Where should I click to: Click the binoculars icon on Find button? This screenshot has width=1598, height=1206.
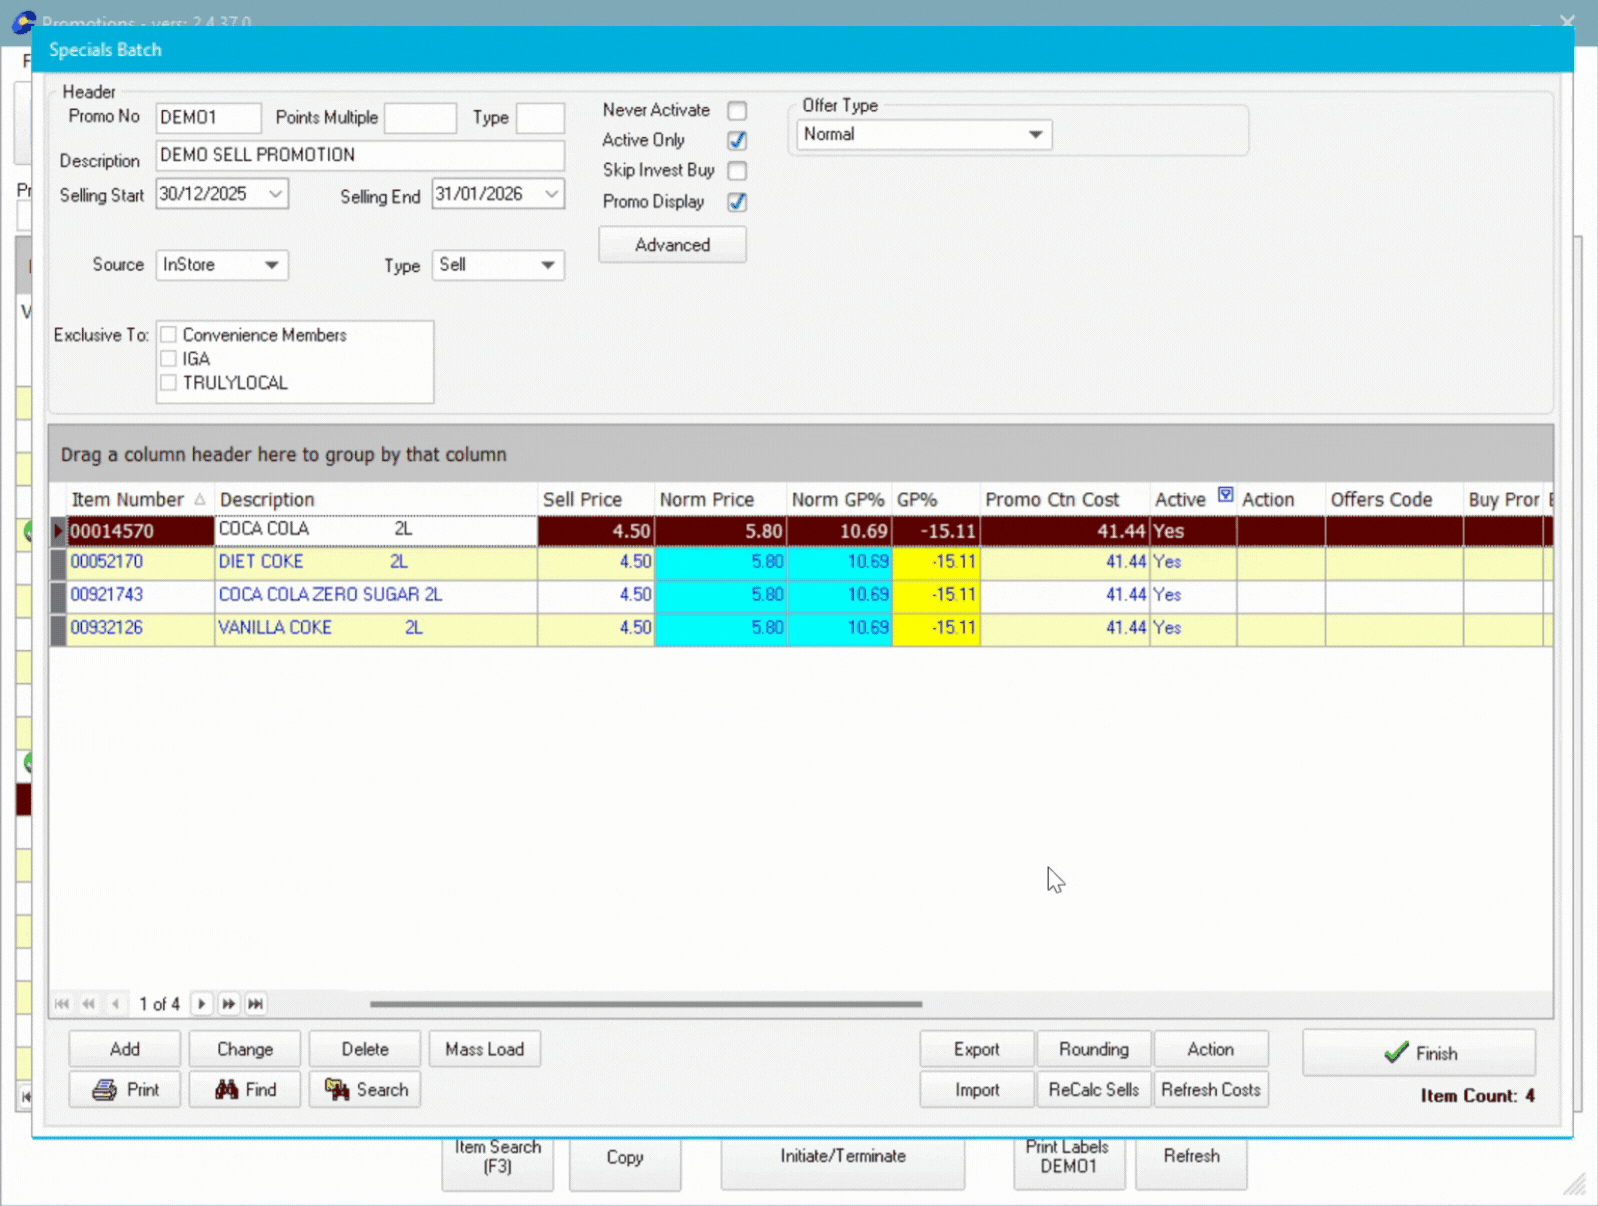(x=227, y=1090)
